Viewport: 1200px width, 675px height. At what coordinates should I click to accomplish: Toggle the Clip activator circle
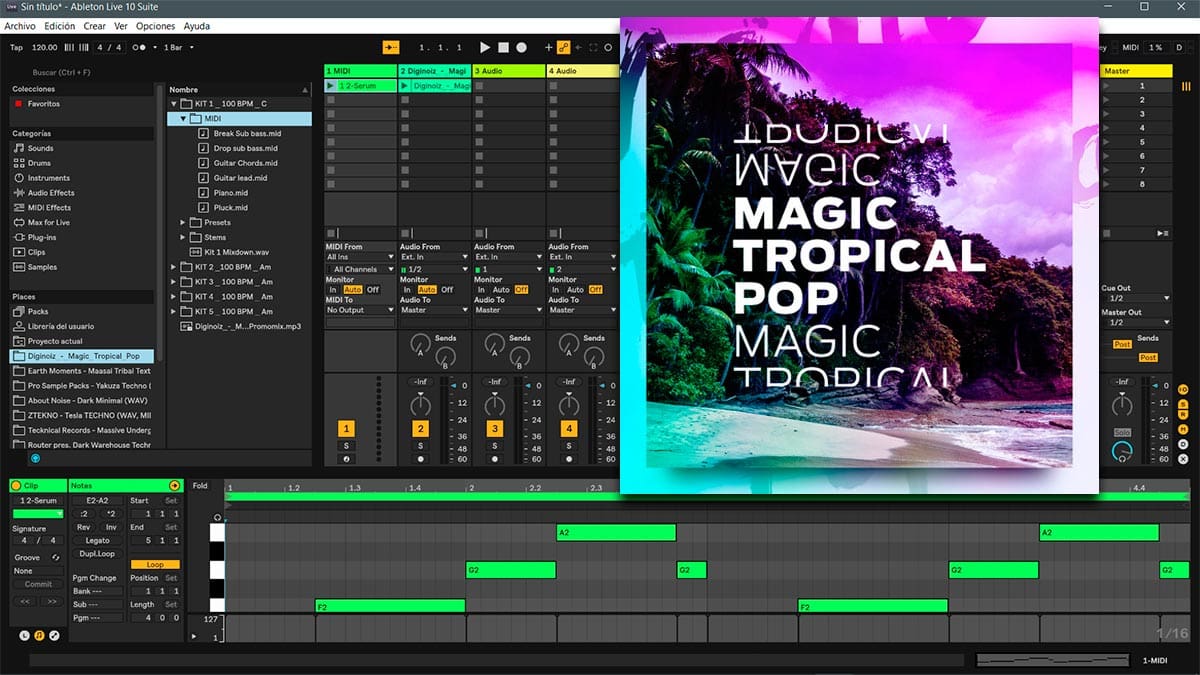16,485
